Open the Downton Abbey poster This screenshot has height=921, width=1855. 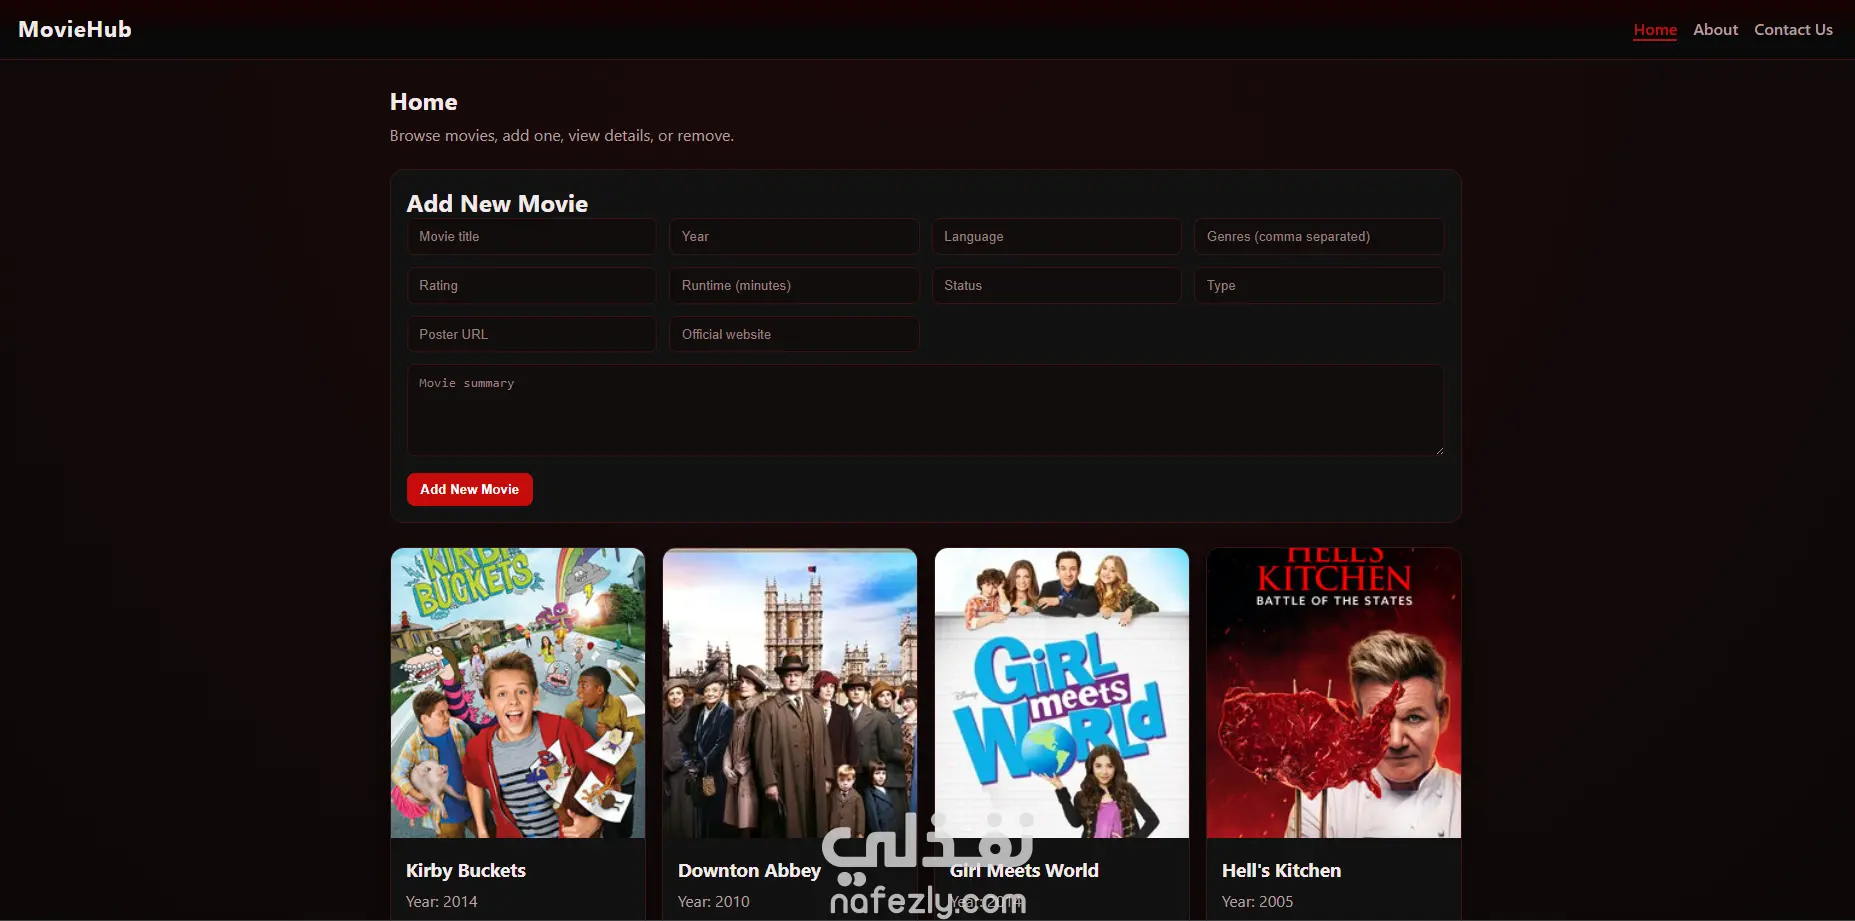click(790, 693)
